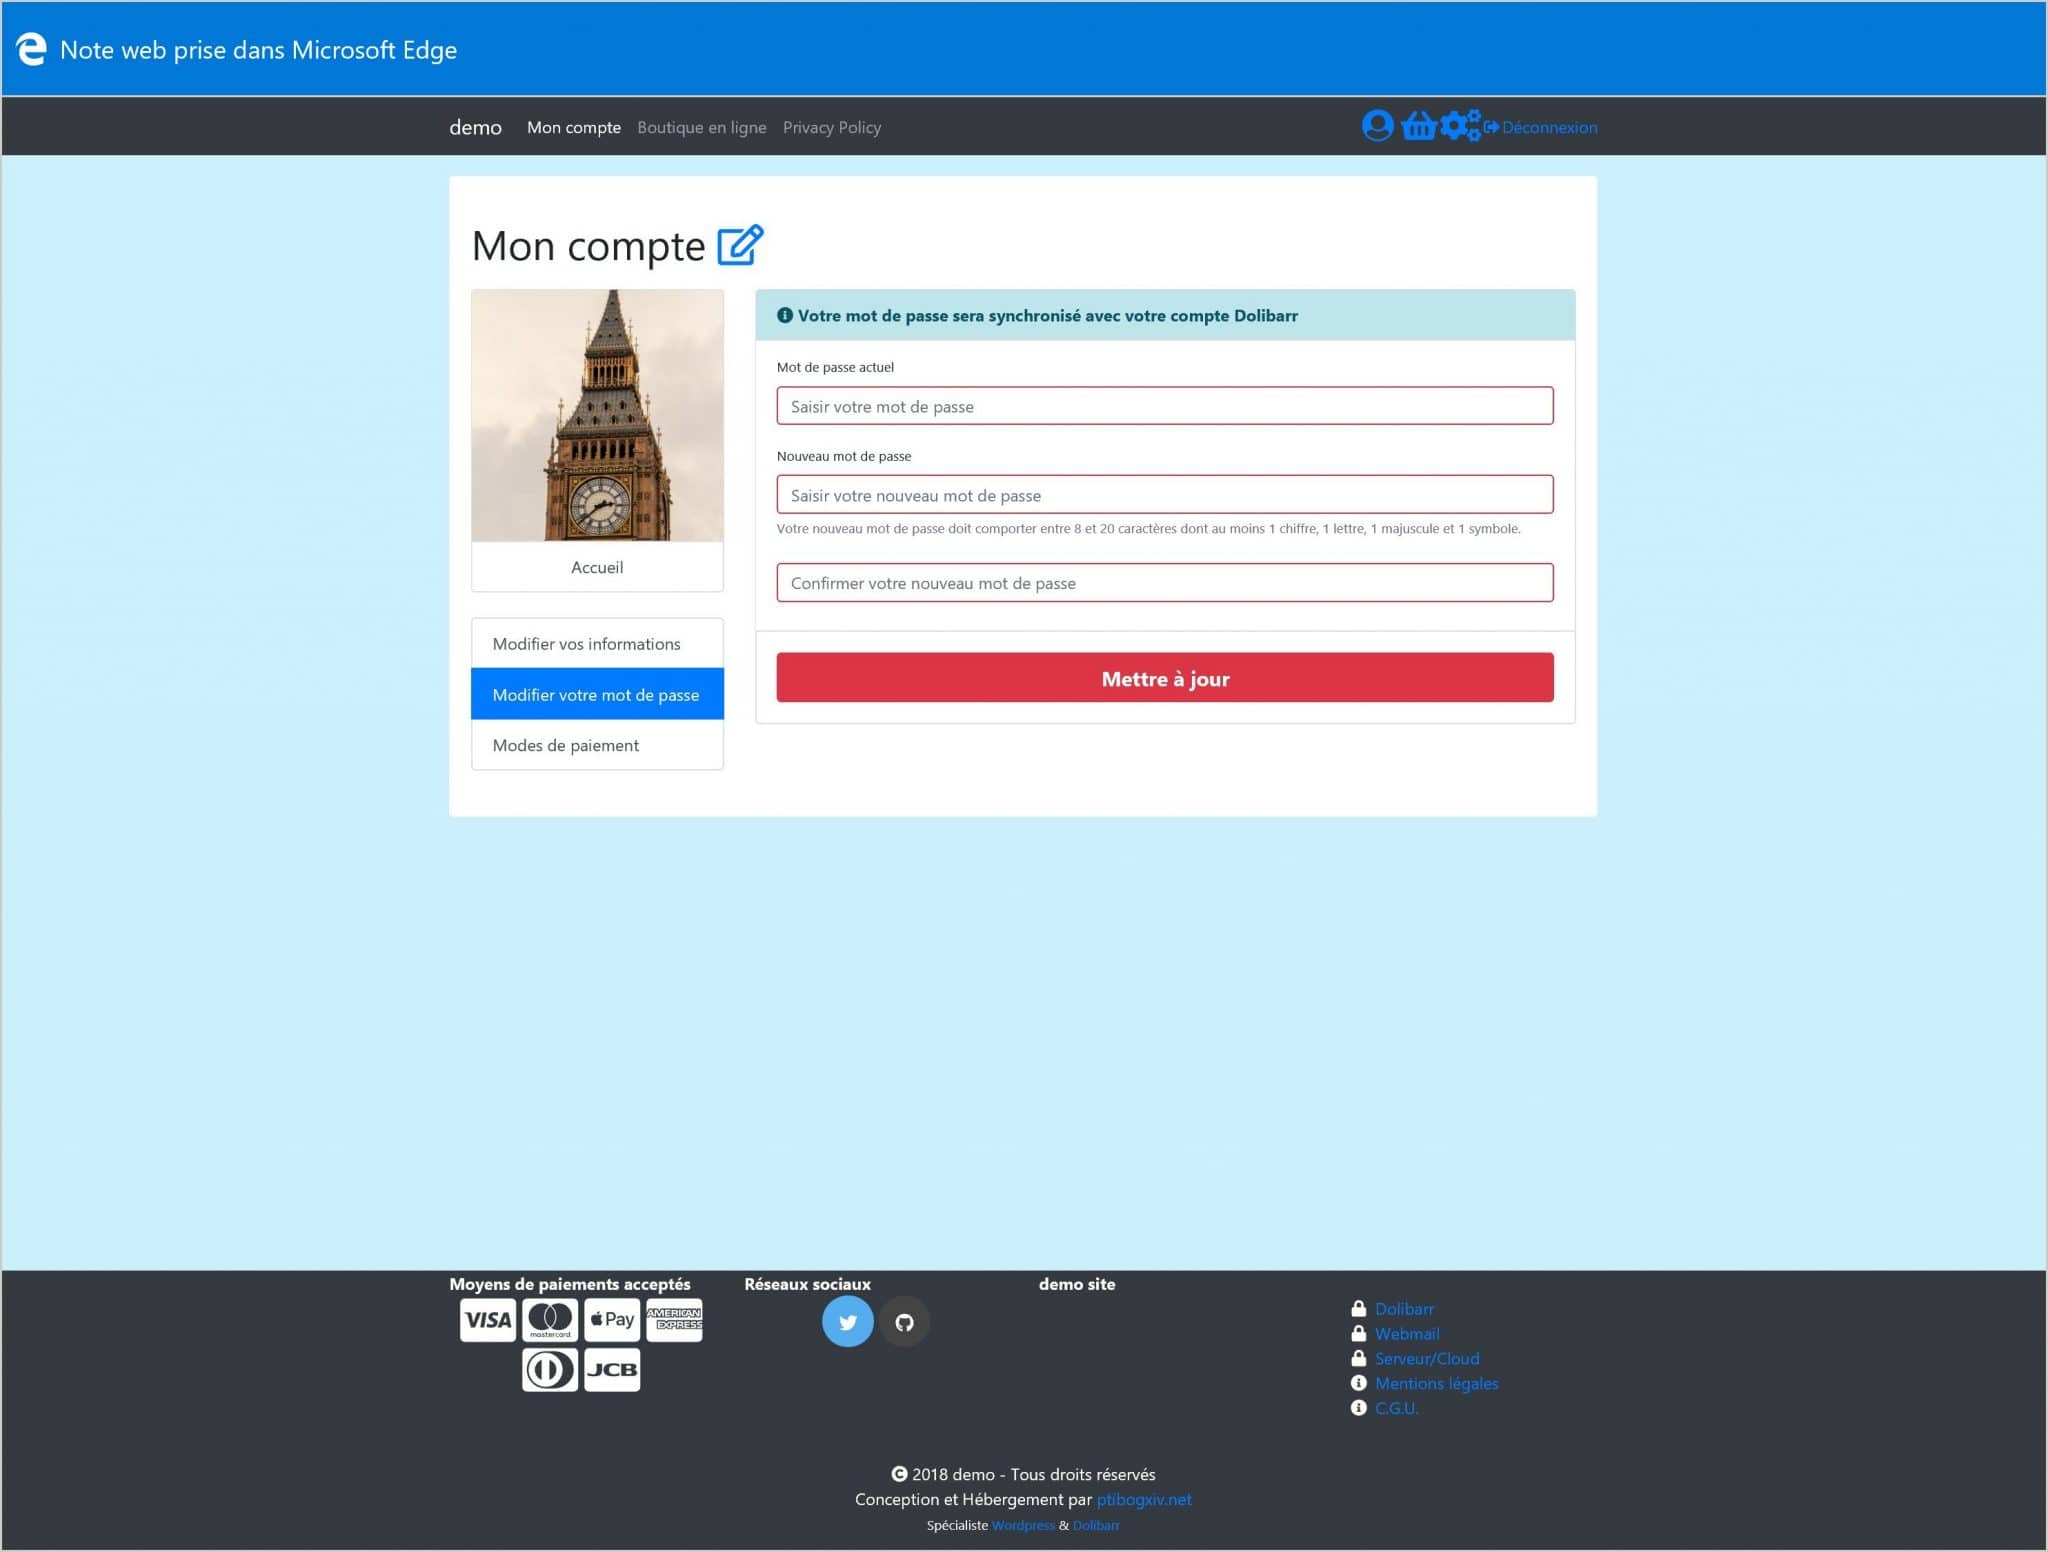The image size is (2048, 1552).
Task: Select Modifier votre mot de passe item
Action: (x=597, y=694)
